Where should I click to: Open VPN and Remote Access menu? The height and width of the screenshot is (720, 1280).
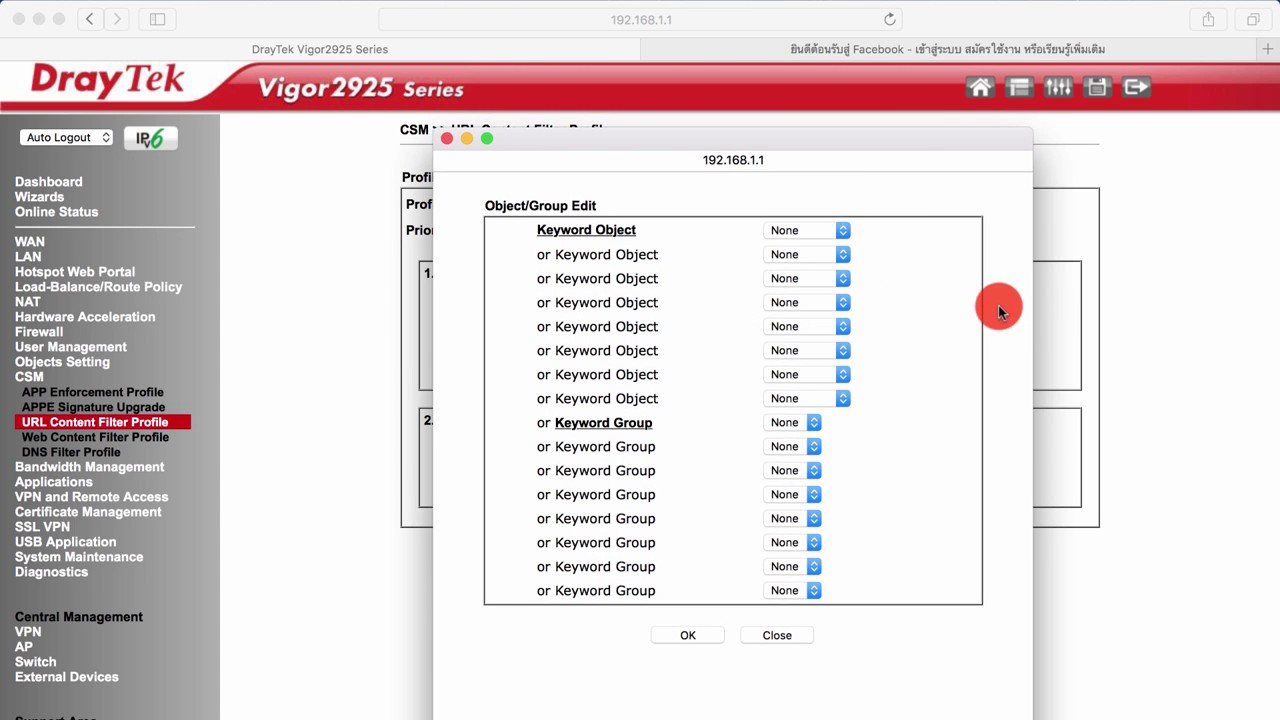92,497
